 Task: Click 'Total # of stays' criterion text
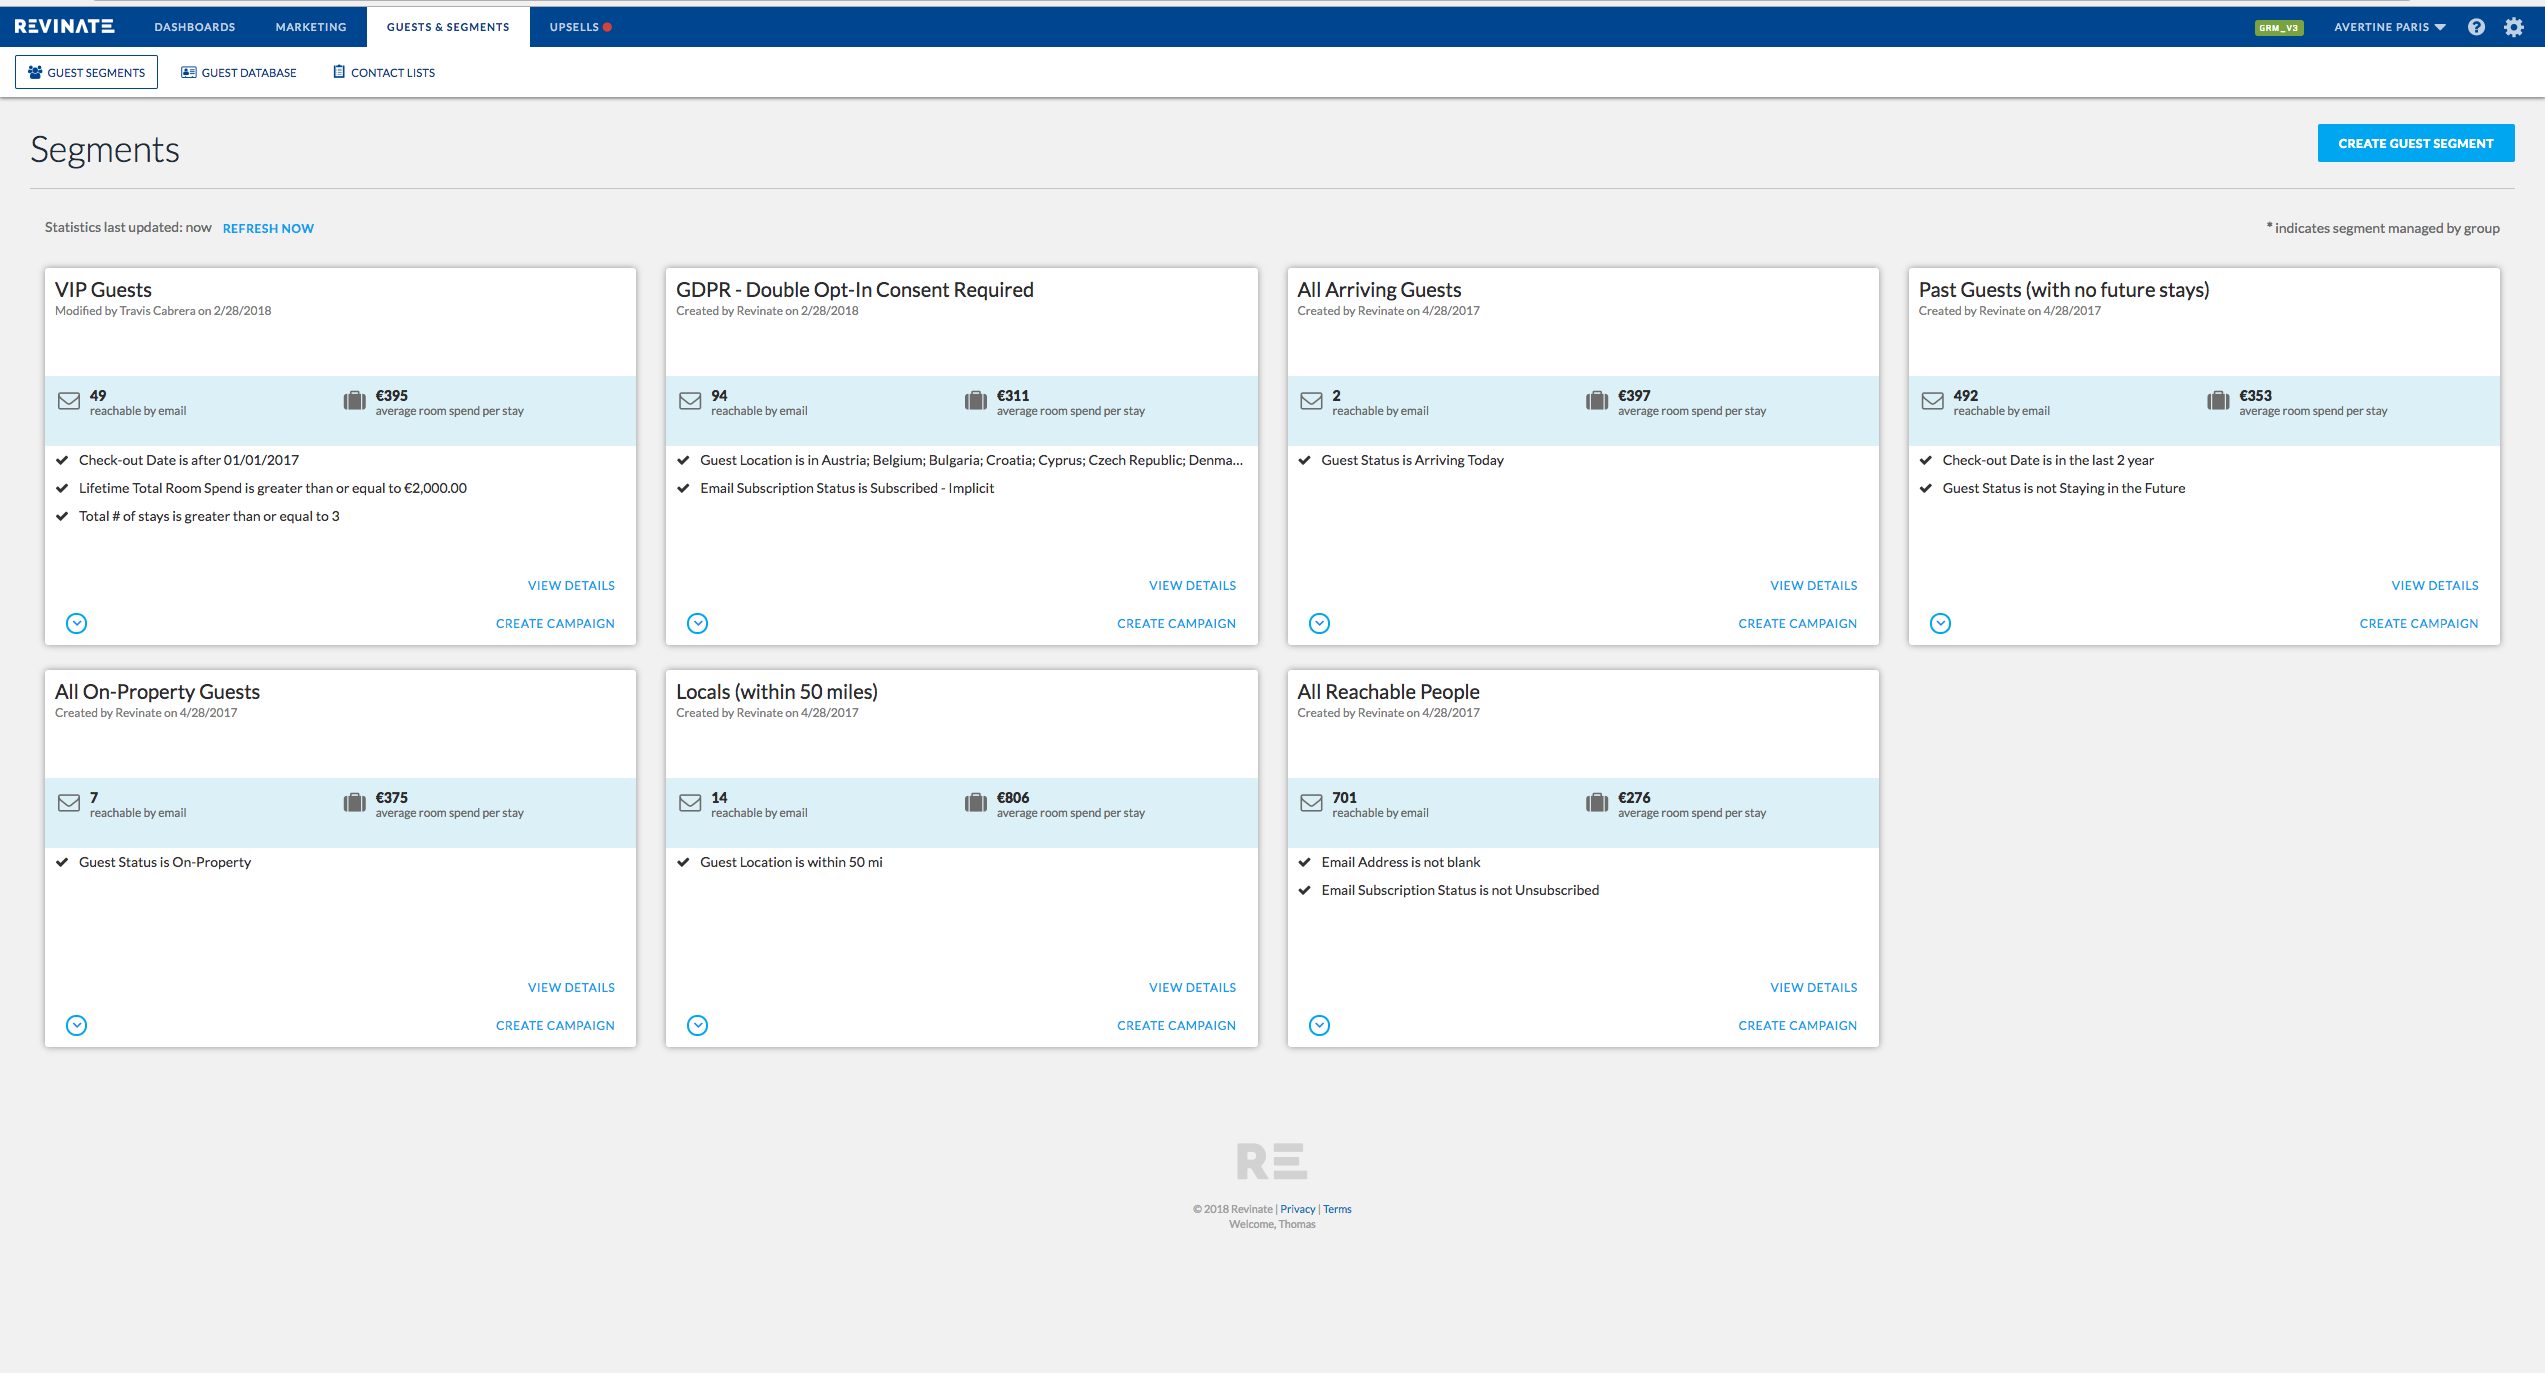209,516
